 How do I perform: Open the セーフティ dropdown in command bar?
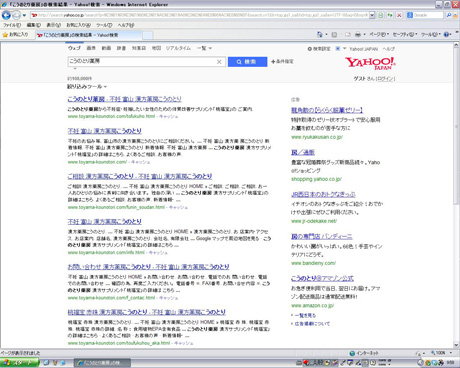405,35
